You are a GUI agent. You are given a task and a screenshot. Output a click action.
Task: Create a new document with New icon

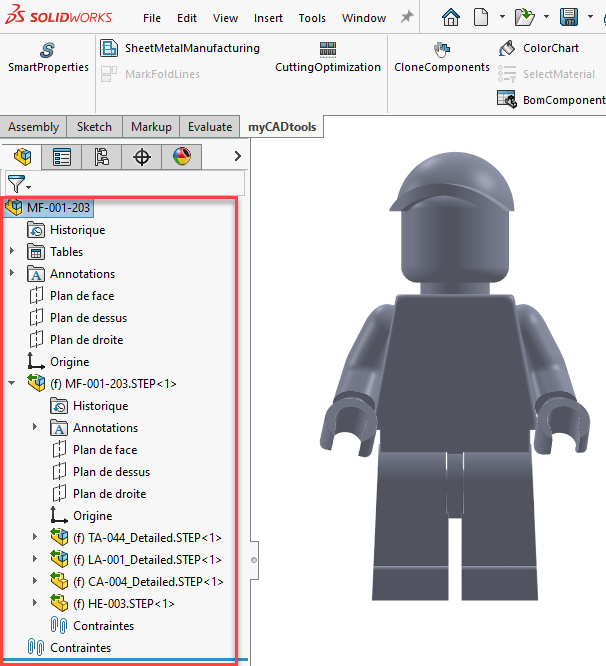480,17
